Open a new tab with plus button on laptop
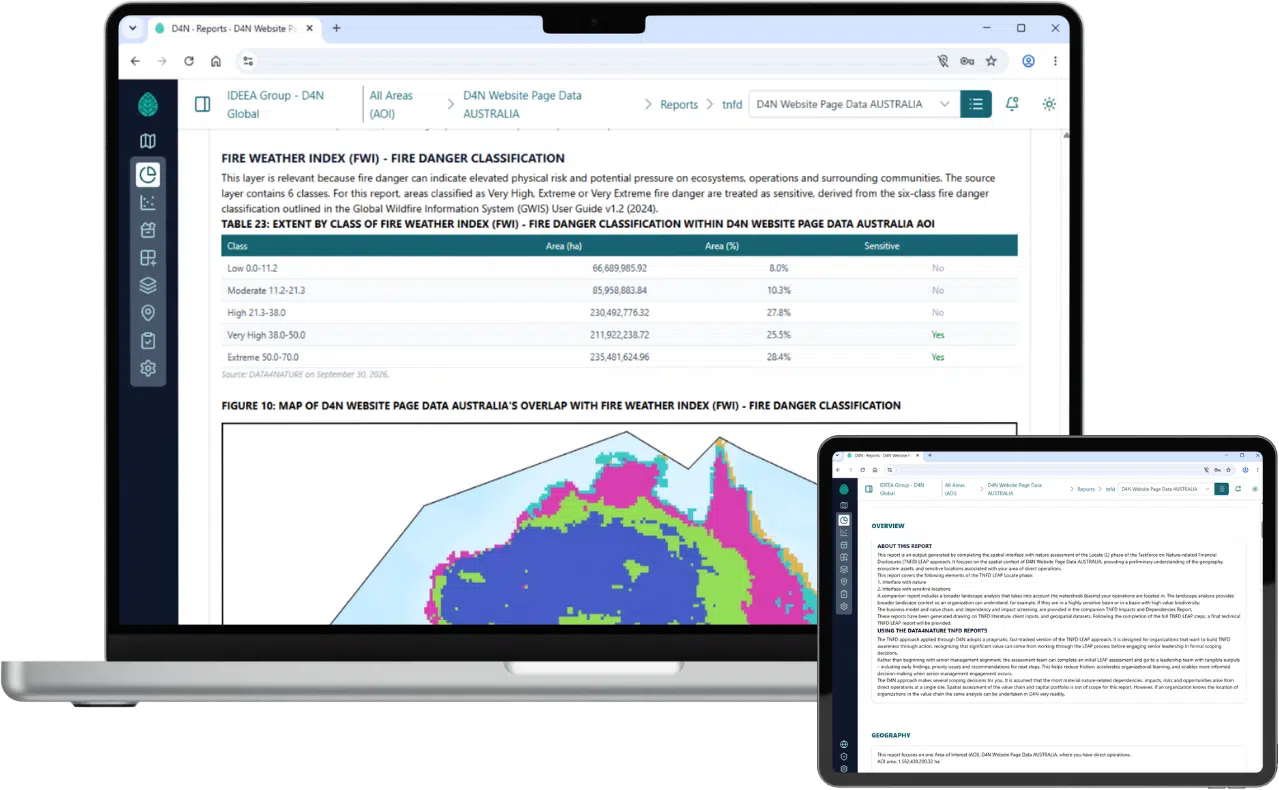Screen dimensions: 1279x790 point(336,28)
